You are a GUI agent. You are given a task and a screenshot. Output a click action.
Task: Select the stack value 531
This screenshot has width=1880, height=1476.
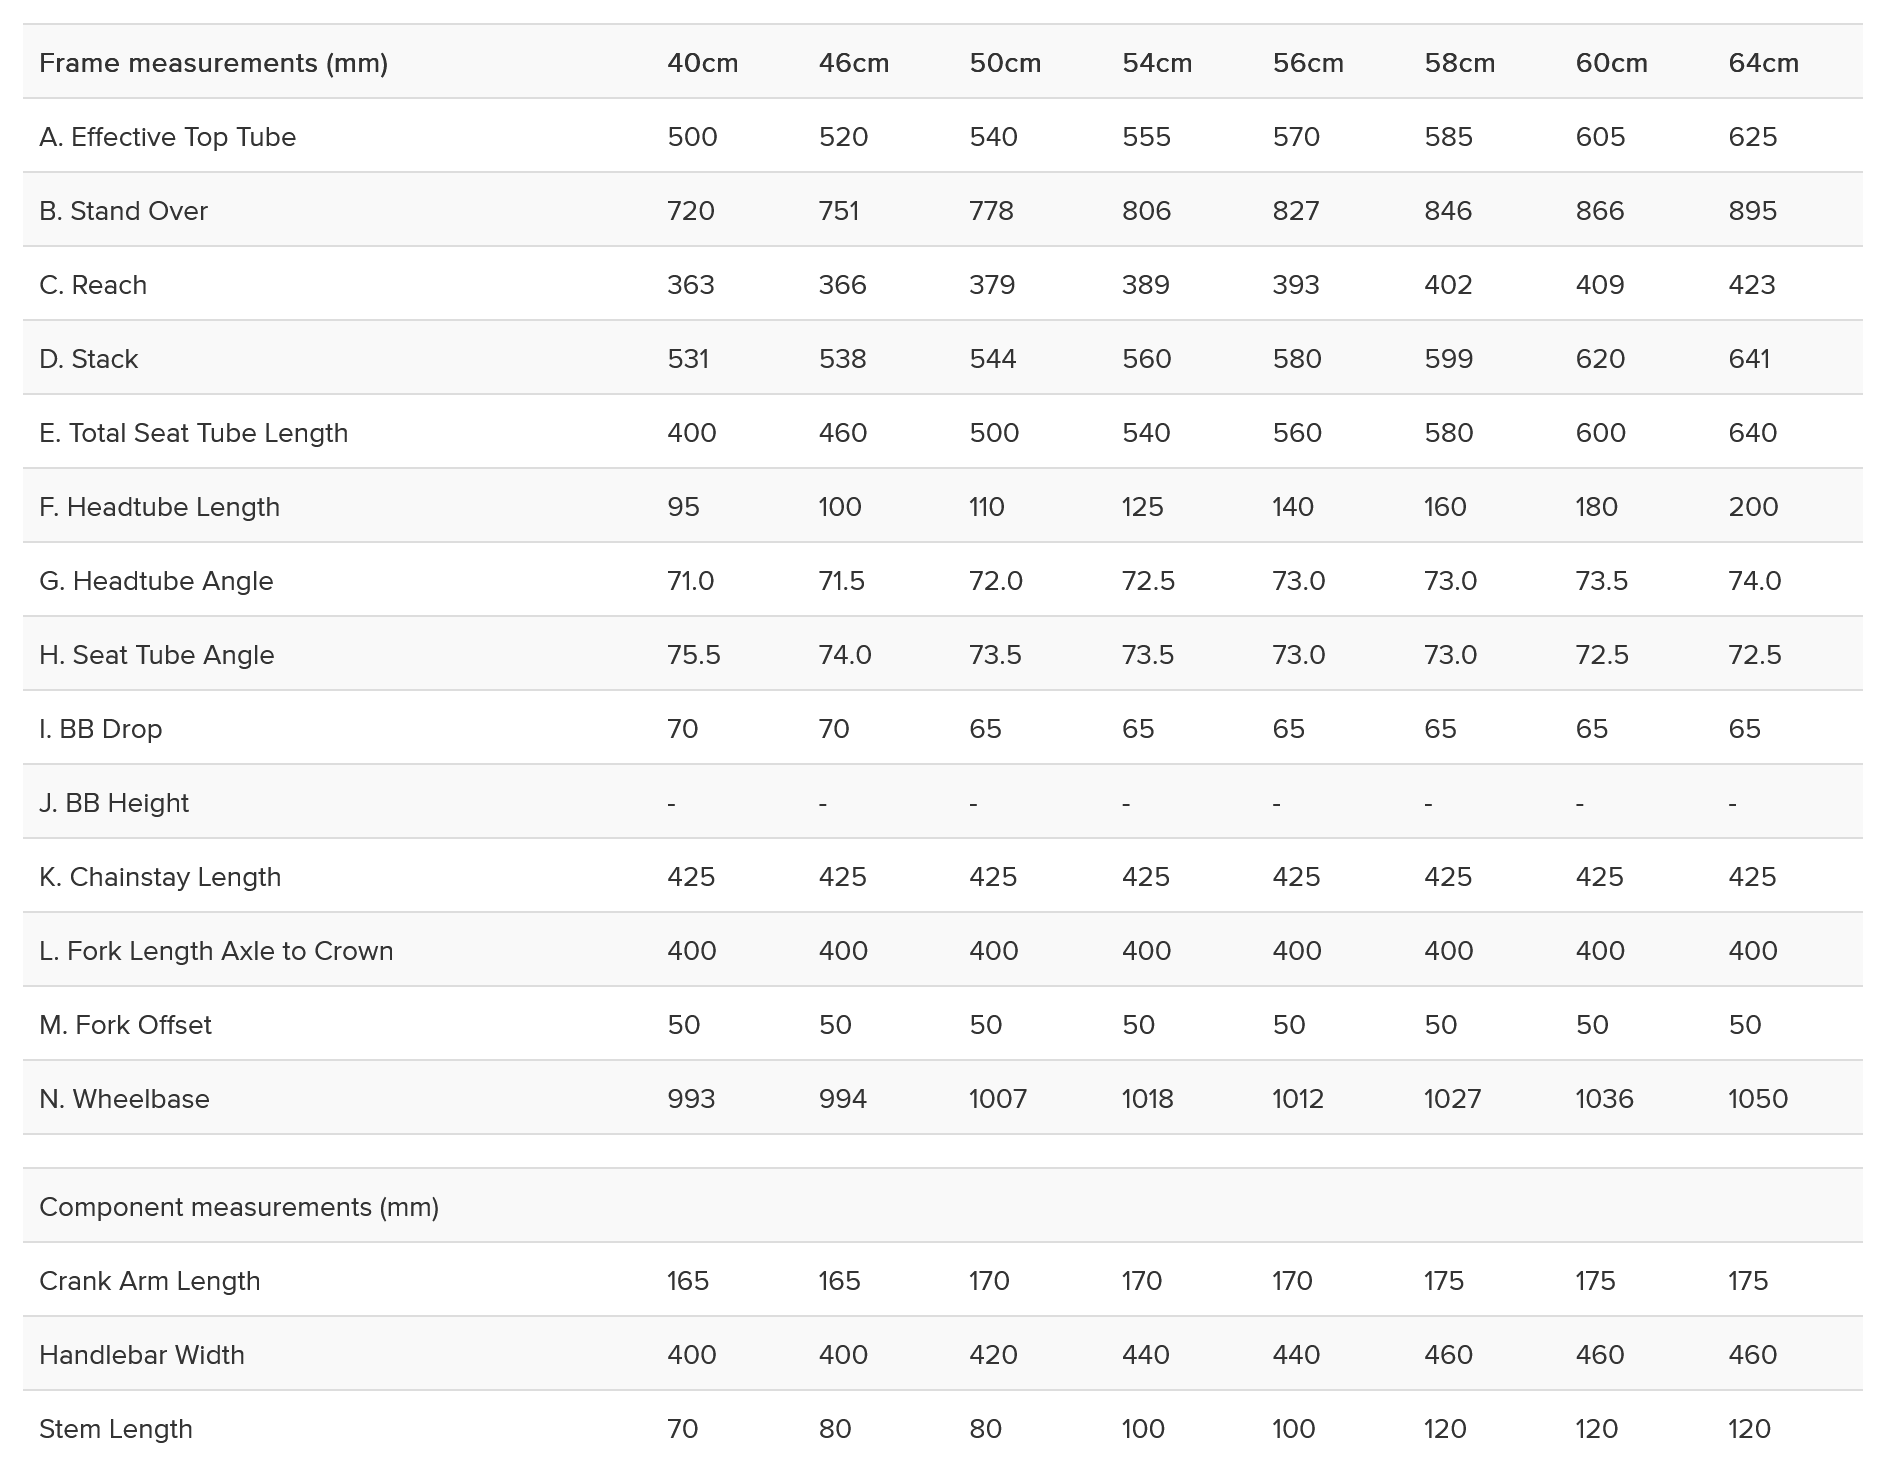click(688, 359)
